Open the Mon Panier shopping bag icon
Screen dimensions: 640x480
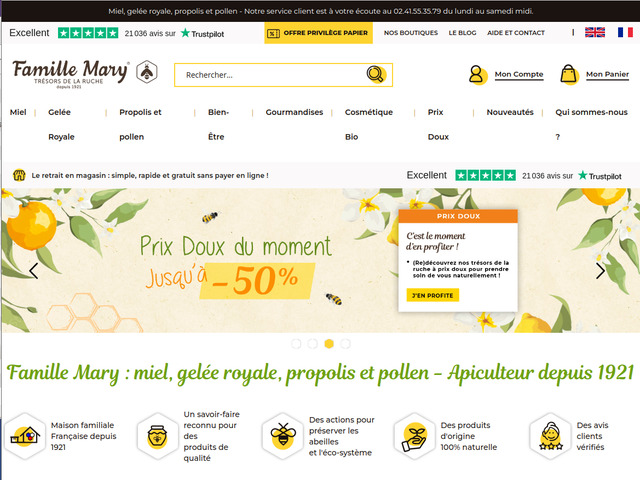(569, 75)
